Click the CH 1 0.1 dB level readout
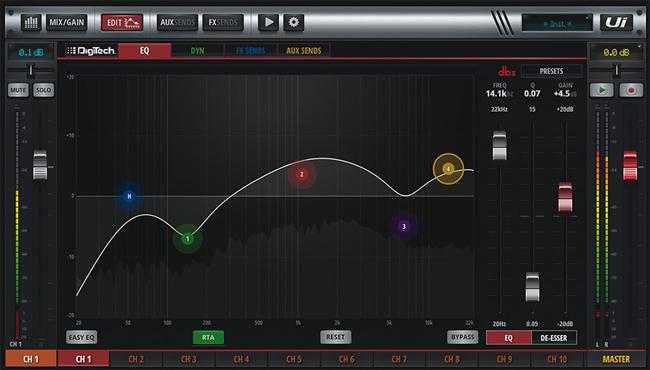The height and width of the screenshot is (370, 650). 31,52
